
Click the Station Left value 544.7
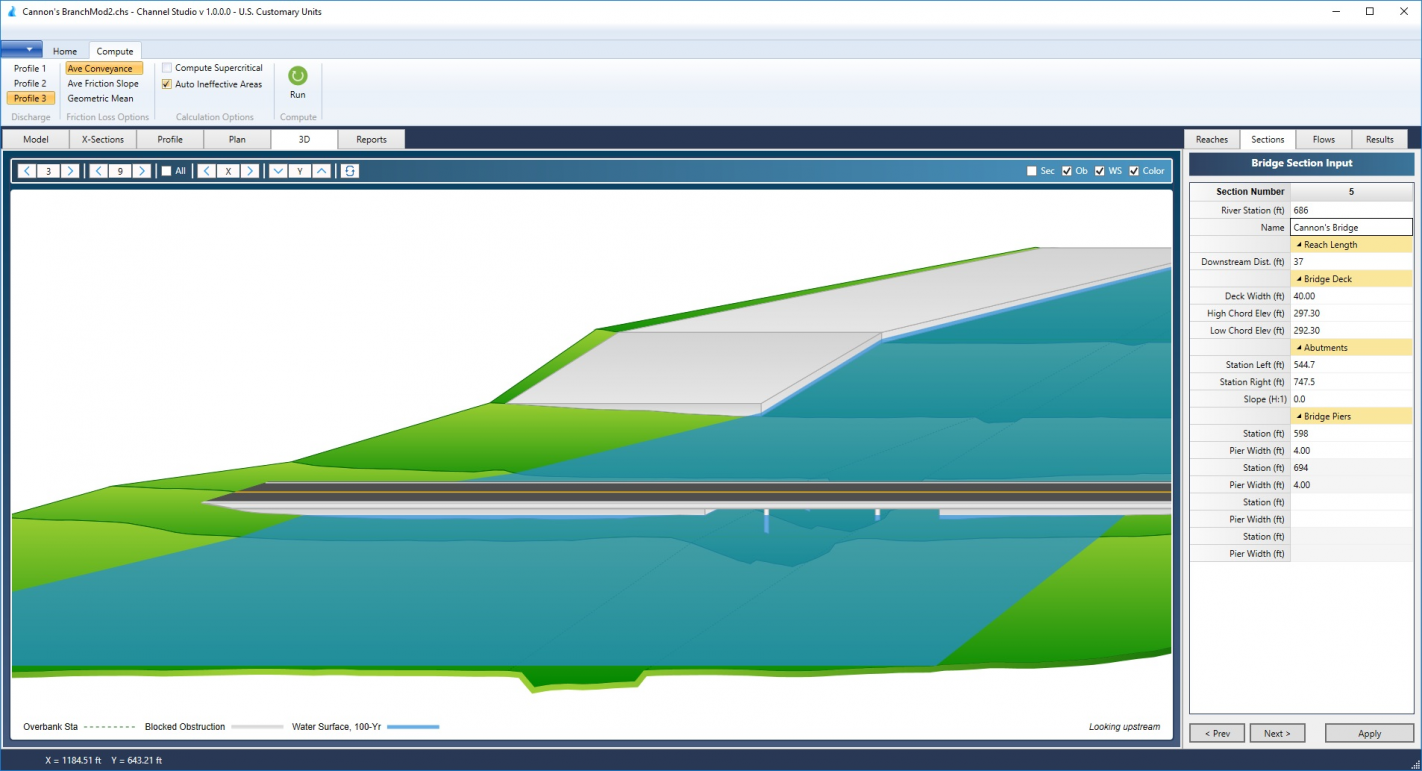[x=1352, y=365]
